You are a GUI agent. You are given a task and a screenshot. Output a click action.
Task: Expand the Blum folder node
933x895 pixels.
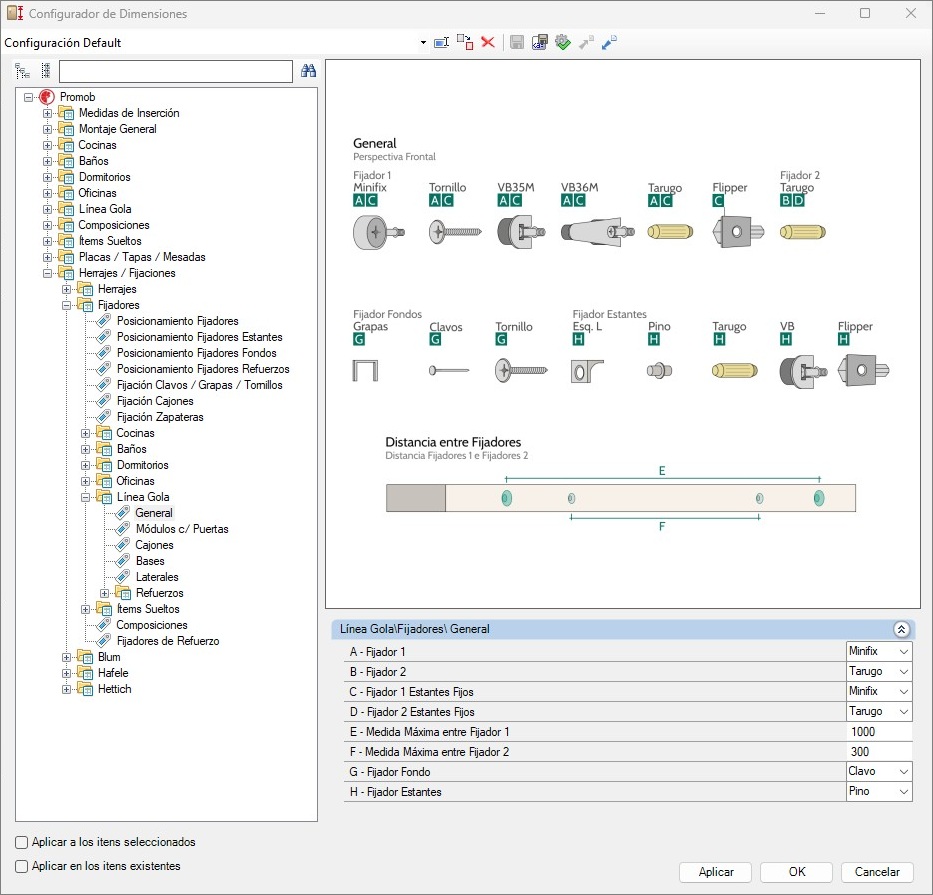[67, 657]
